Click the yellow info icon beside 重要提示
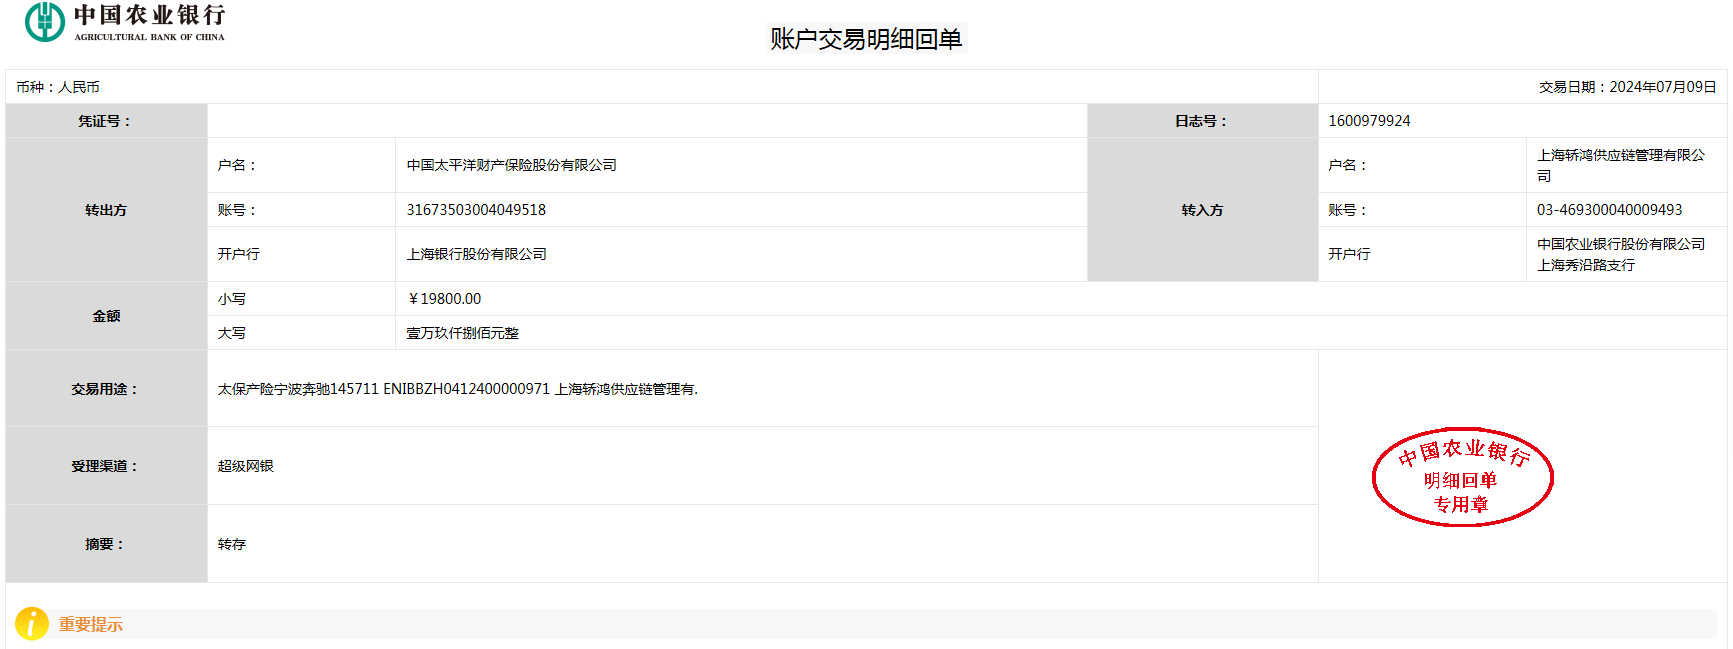Image resolution: width=1733 pixels, height=649 pixels. (32, 623)
